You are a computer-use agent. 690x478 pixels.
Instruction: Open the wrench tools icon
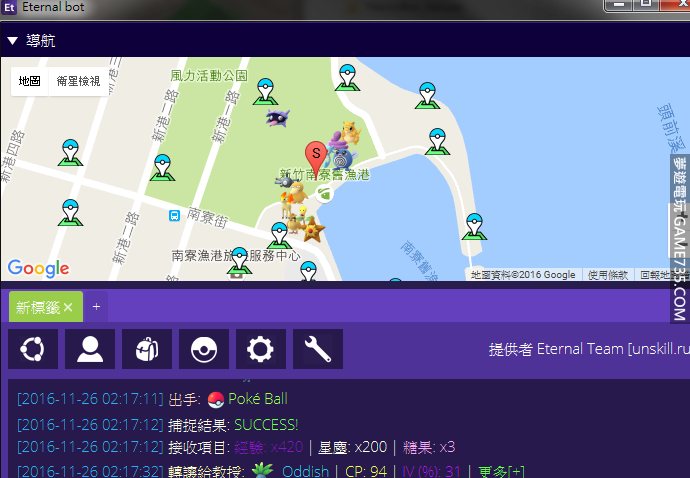[318, 349]
